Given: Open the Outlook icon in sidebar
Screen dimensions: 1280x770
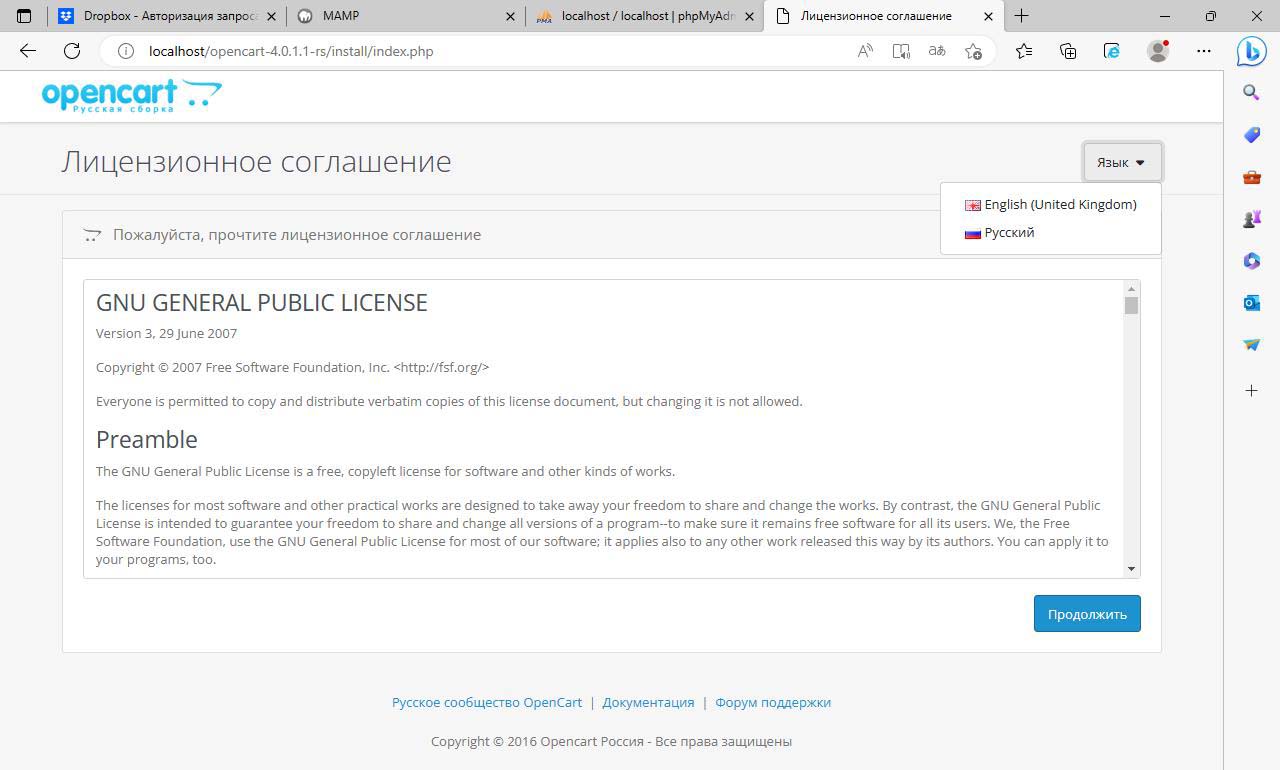Looking at the screenshot, I should [x=1251, y=302].
